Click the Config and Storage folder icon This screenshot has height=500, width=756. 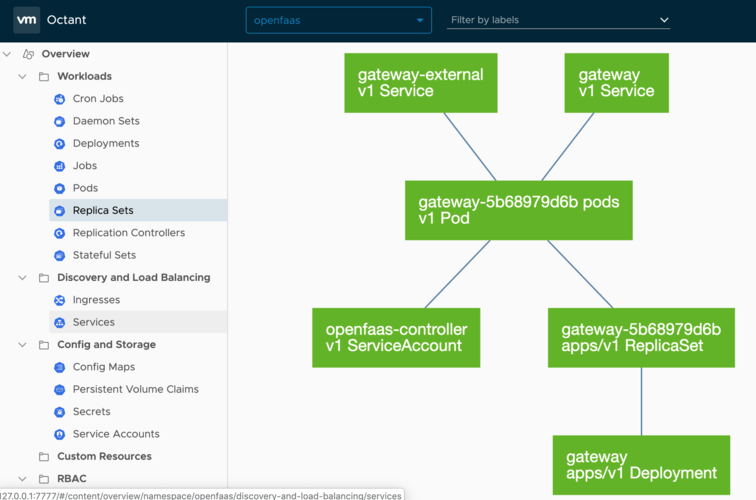pyautogui.click(x=44, y=345)
